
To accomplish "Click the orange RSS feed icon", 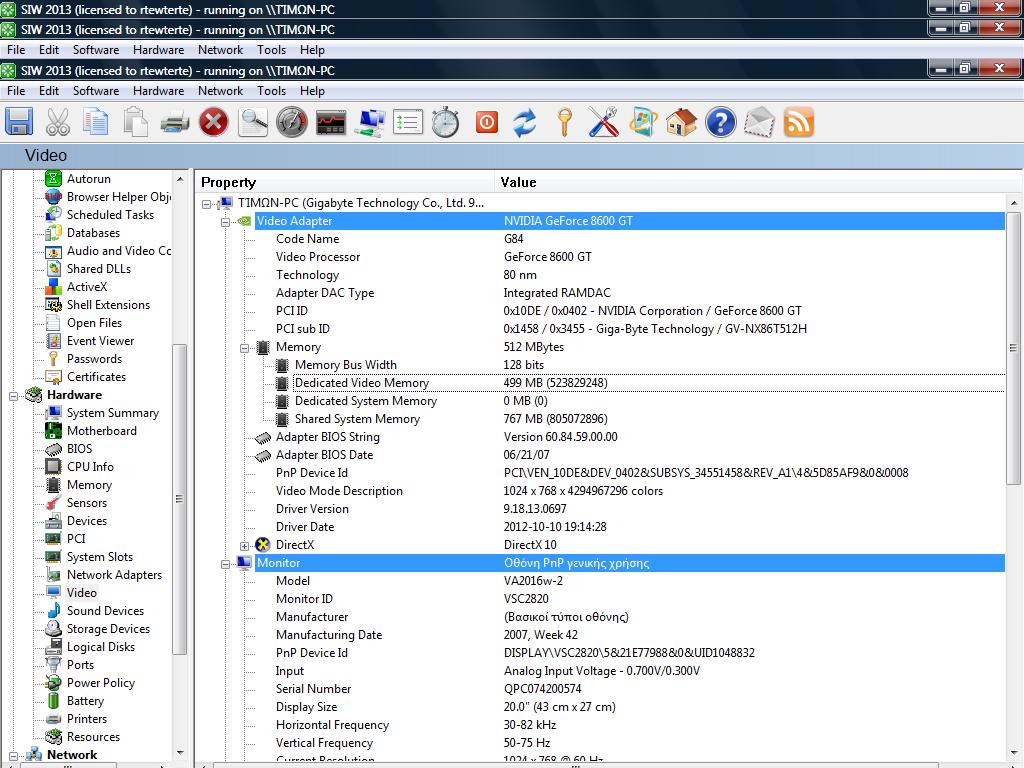I will tap(798, 122).
